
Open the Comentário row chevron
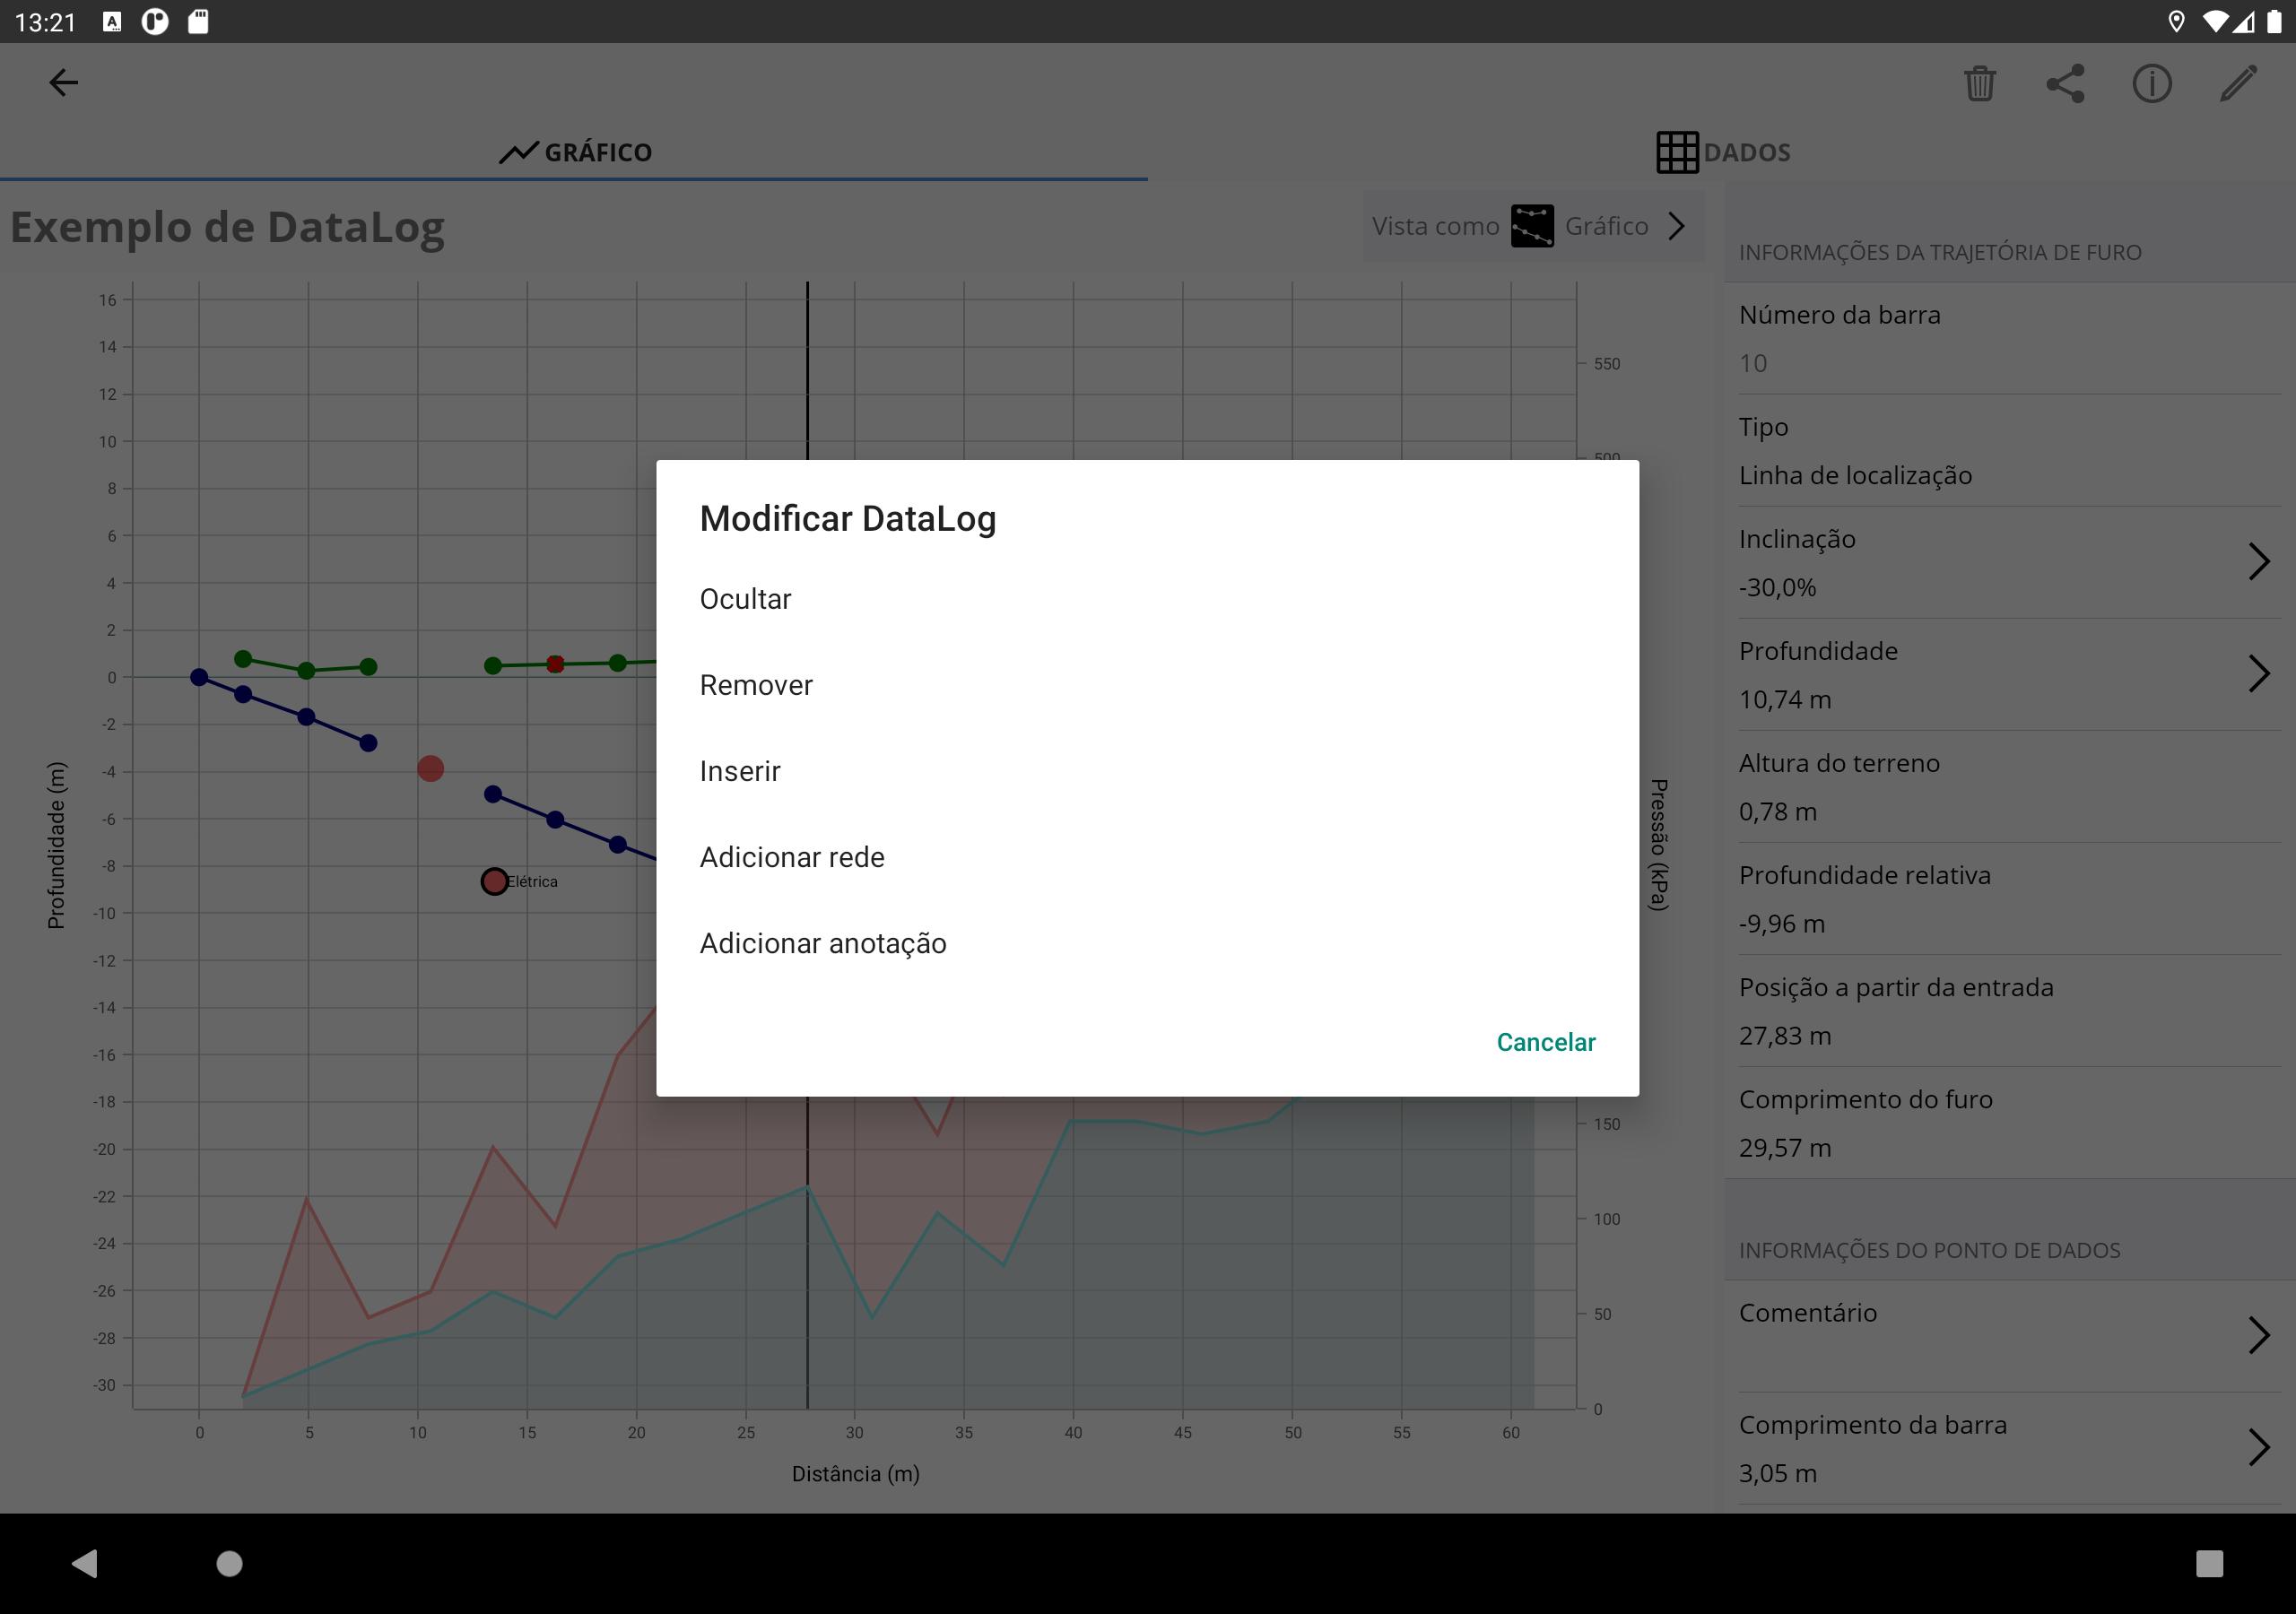(x=2258, y=1335)
